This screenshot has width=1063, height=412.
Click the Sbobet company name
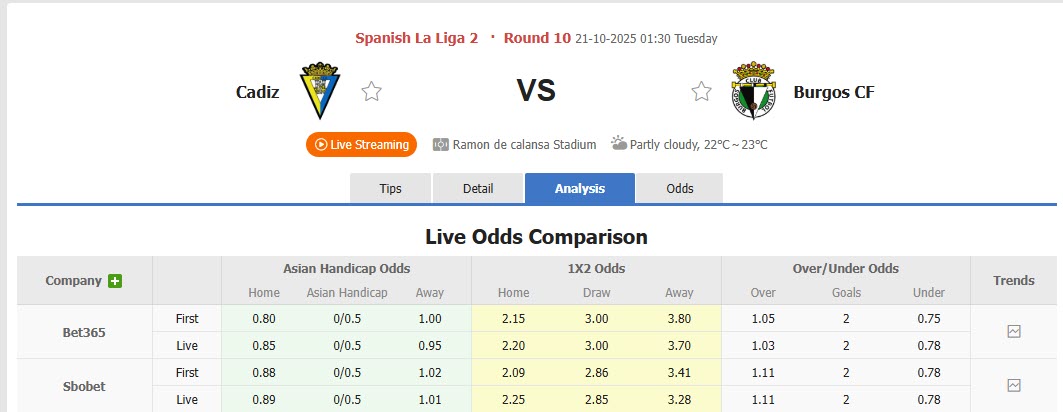coord(84,386)
